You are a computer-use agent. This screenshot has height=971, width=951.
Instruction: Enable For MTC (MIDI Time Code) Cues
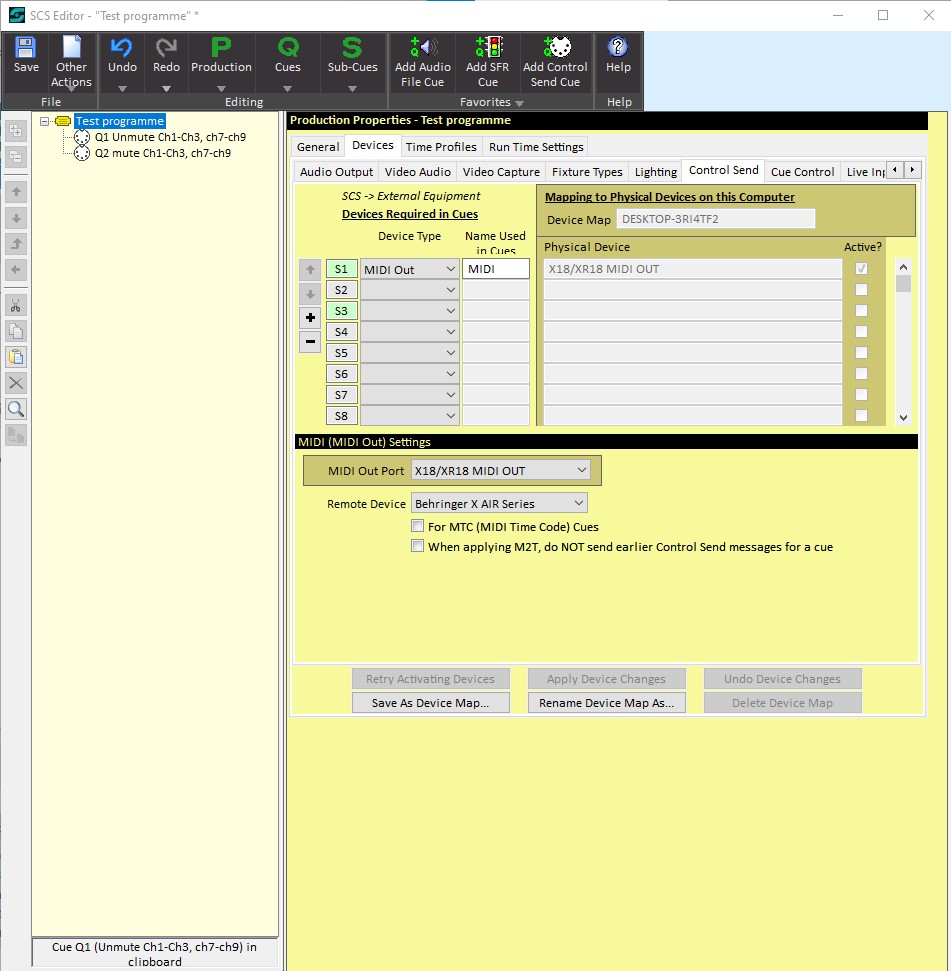pyautogui.click(x=418, y=526)
